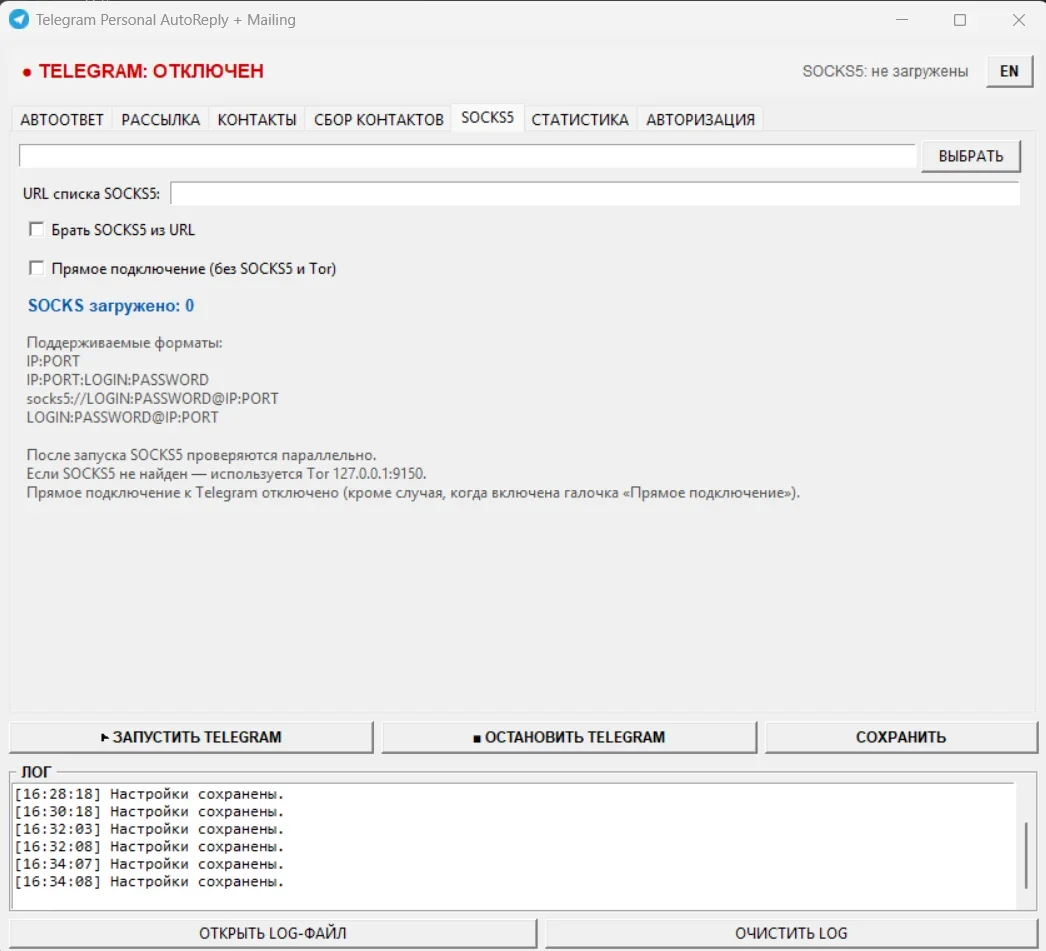The height and width of the screenshot is (951, 1046).
Task: Select log entry at 16:34:08
Action: [x=149, y=881]
